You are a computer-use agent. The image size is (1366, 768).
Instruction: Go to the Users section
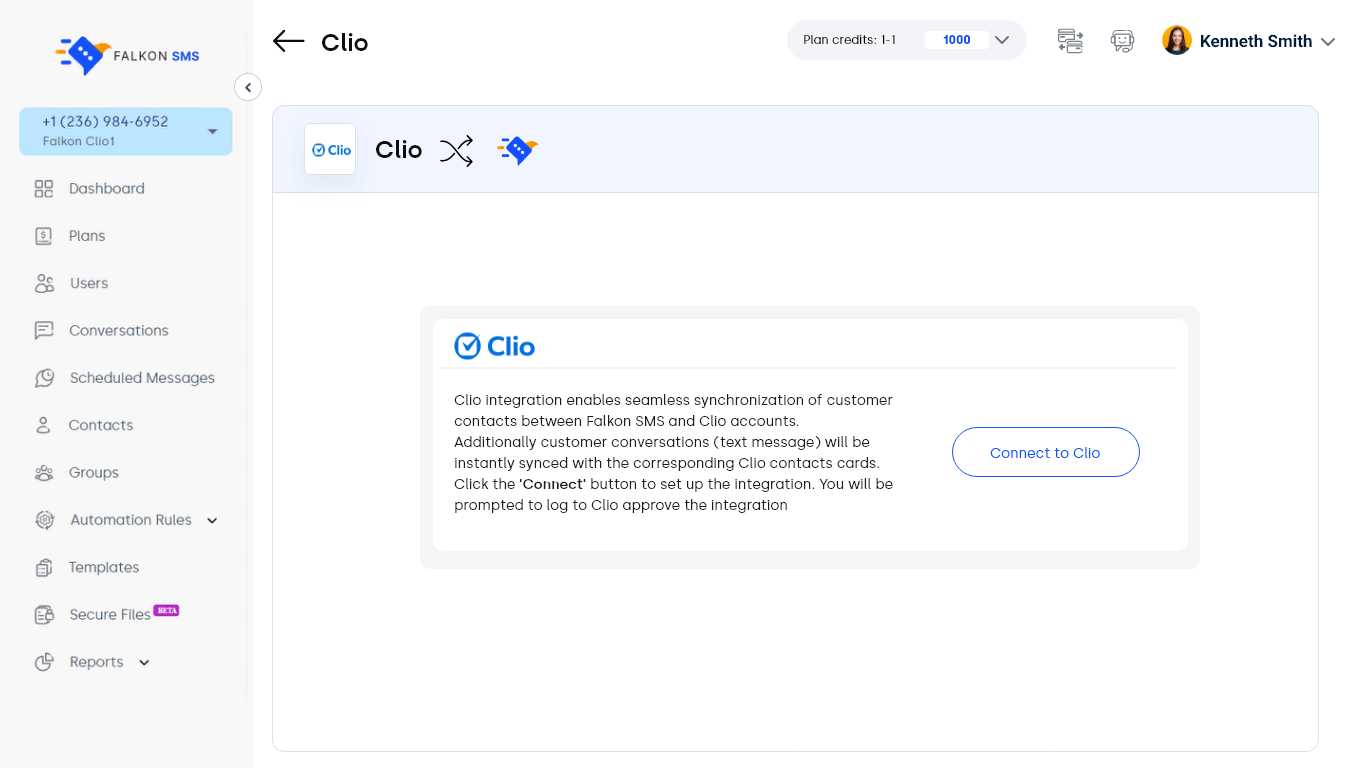click(89, 284)
